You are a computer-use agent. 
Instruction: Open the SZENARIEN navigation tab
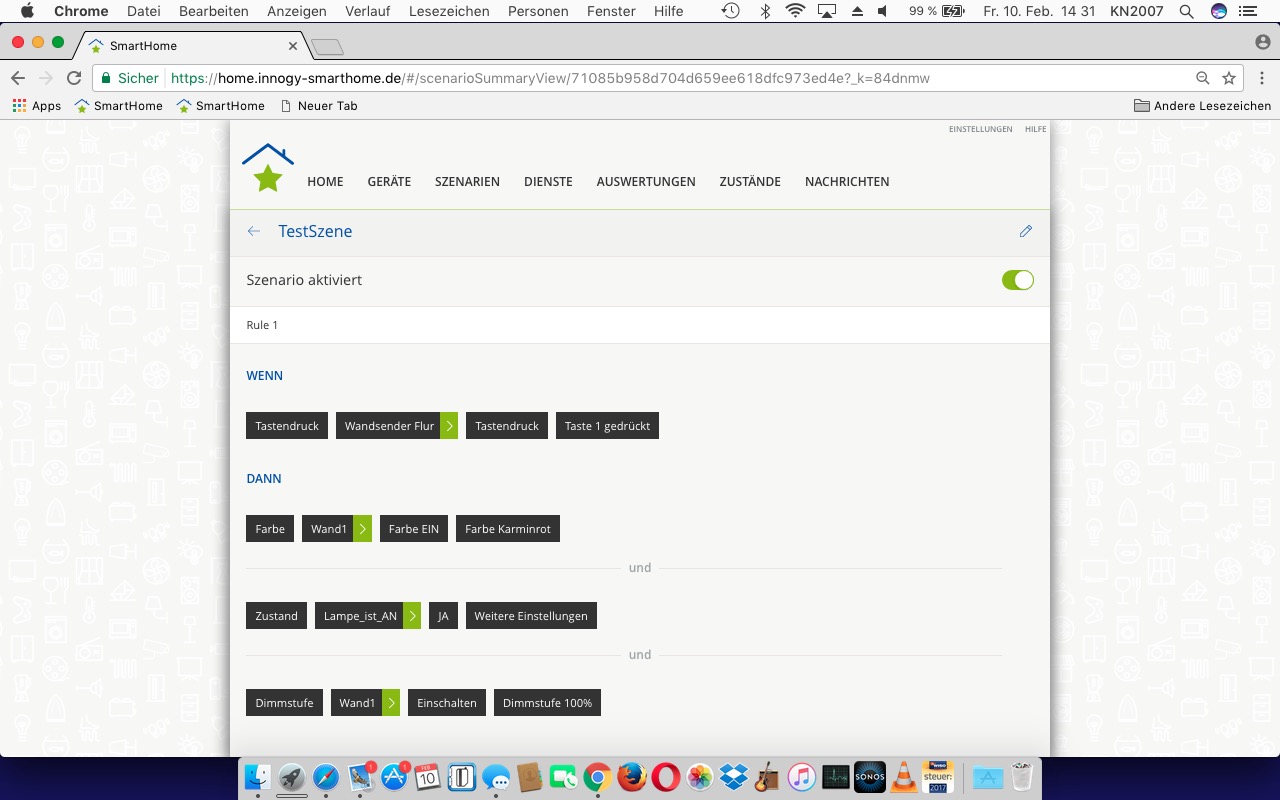[467, 182]
